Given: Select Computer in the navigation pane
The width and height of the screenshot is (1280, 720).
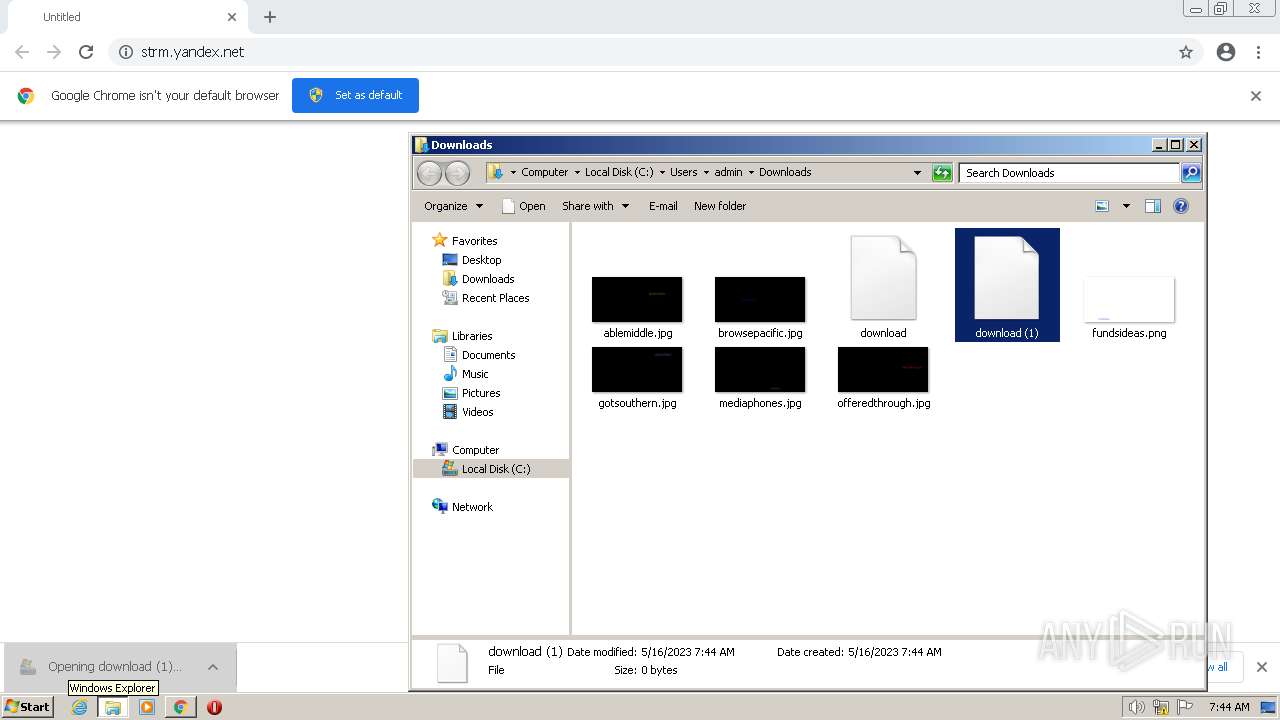Looking at the screenshot, I should coord(475,450).
